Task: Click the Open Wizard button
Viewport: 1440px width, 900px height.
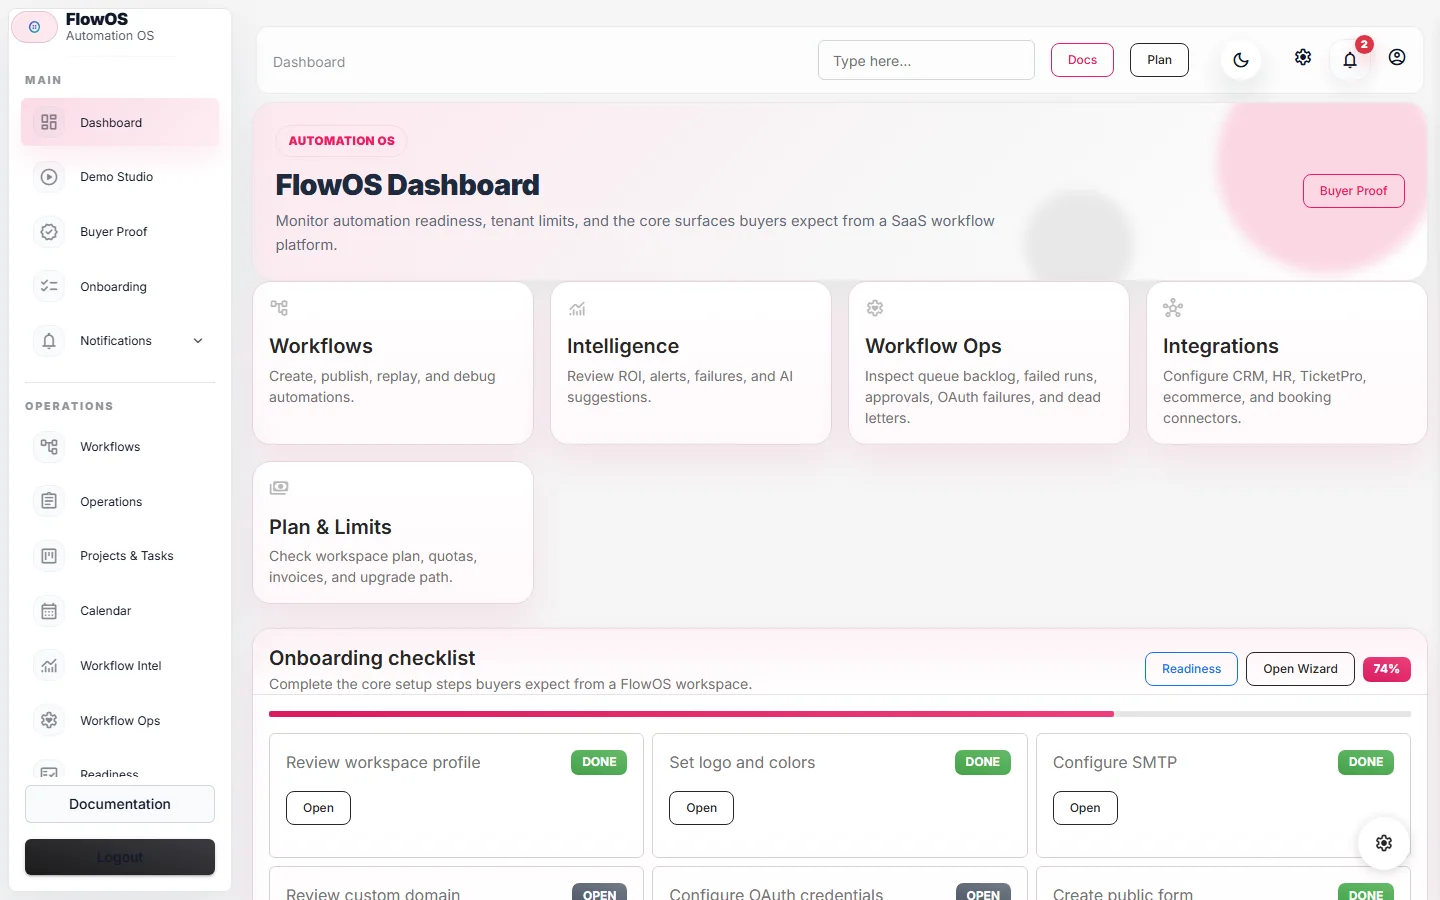Action: [x=1300, y=669]
